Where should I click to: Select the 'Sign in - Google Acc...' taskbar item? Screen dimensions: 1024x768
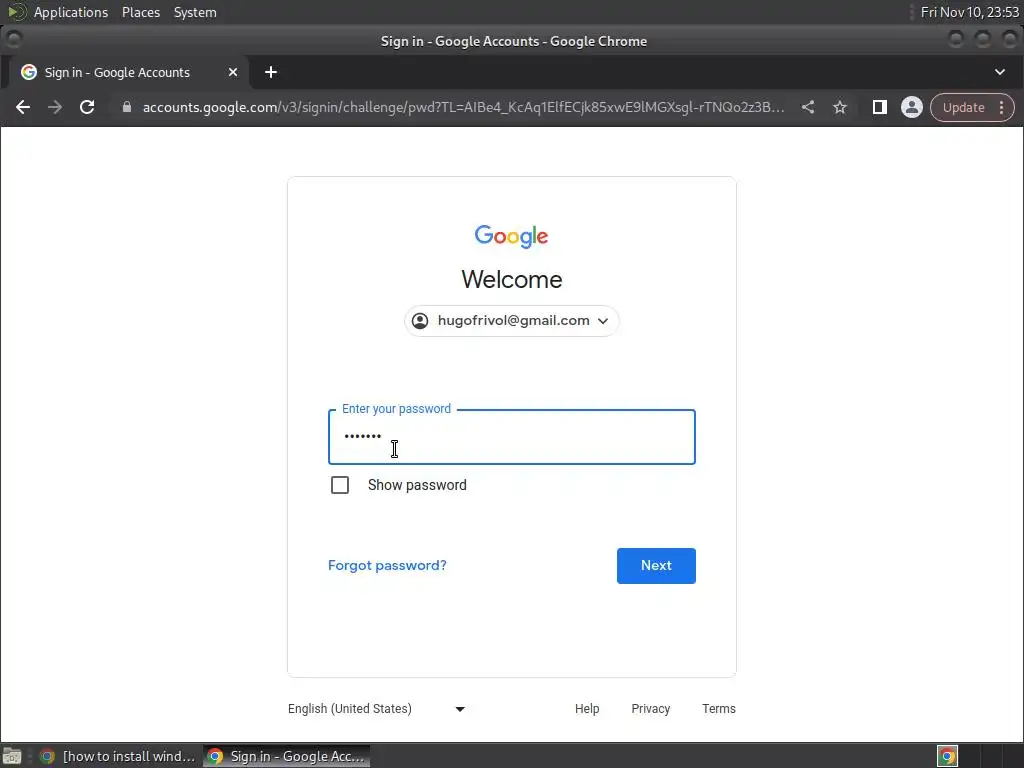[x=287, y=756]
